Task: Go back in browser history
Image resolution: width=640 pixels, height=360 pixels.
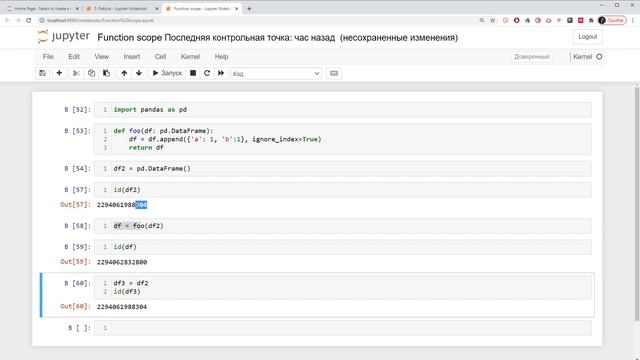Action: tap(7, 20)
